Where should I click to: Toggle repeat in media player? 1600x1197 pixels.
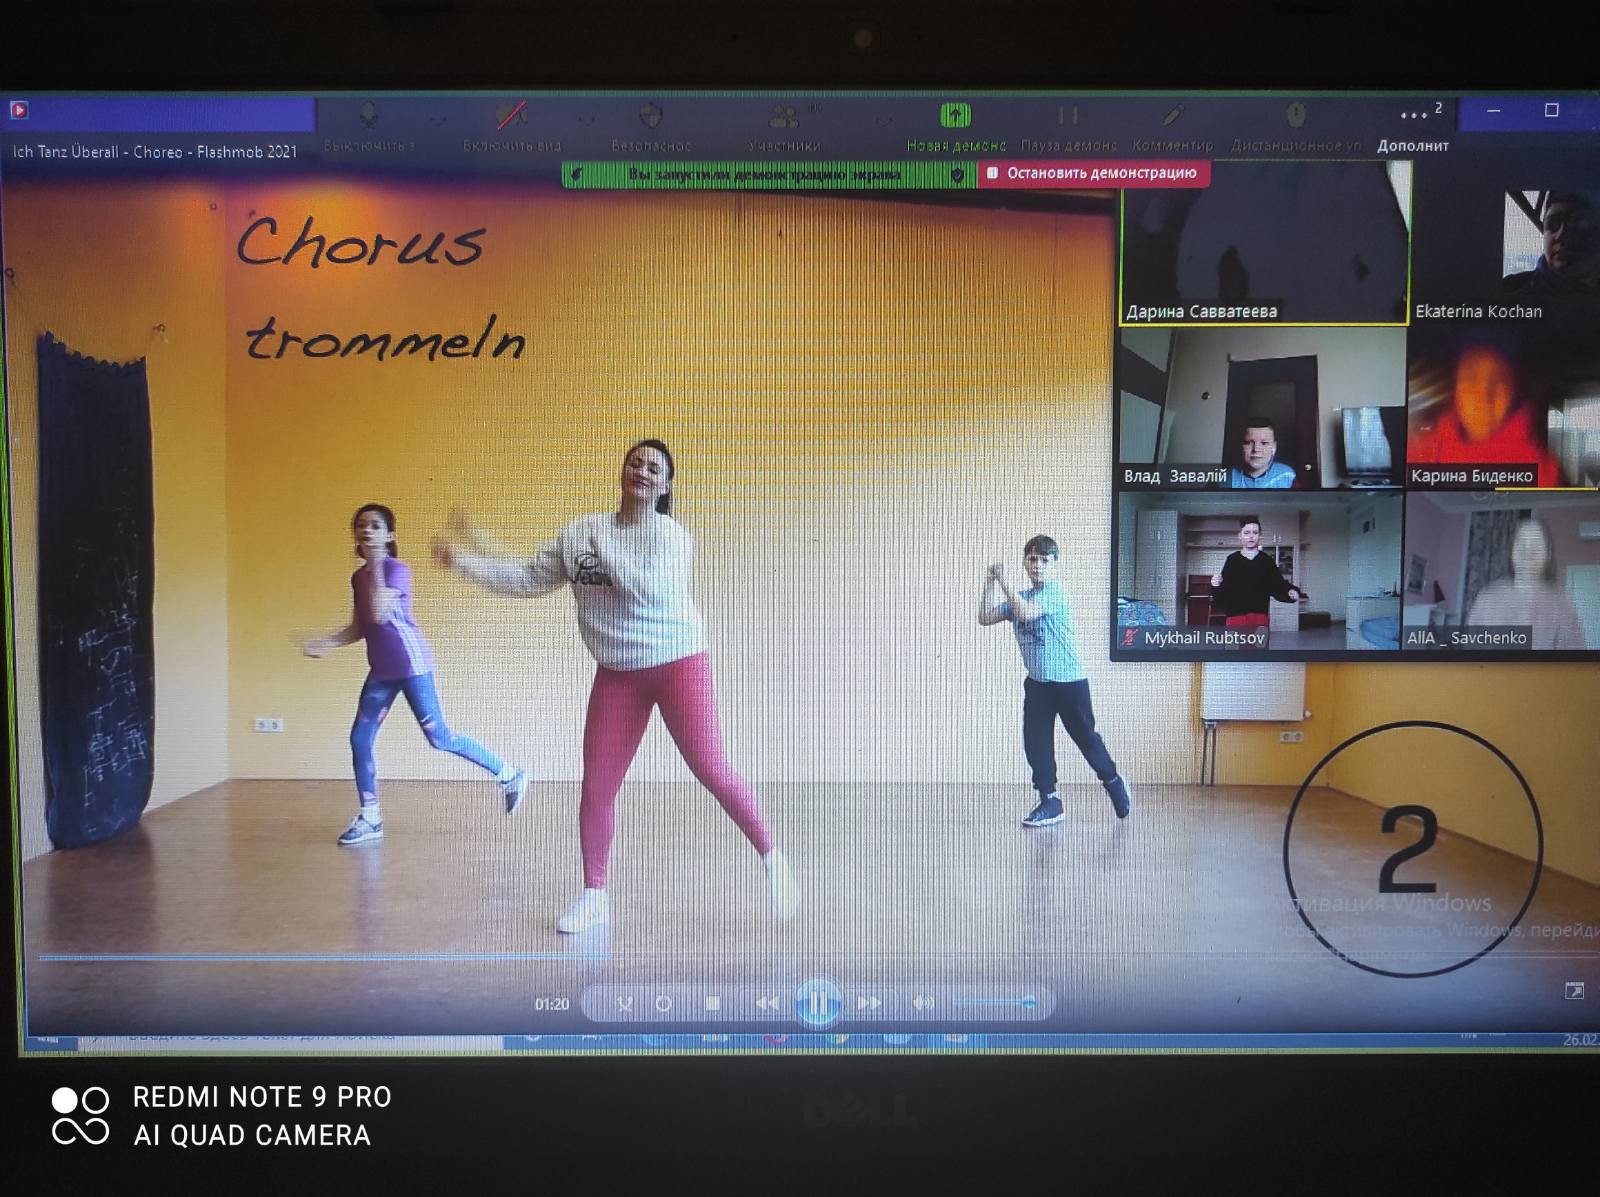pyautogui.click(x=663, y=1003)
